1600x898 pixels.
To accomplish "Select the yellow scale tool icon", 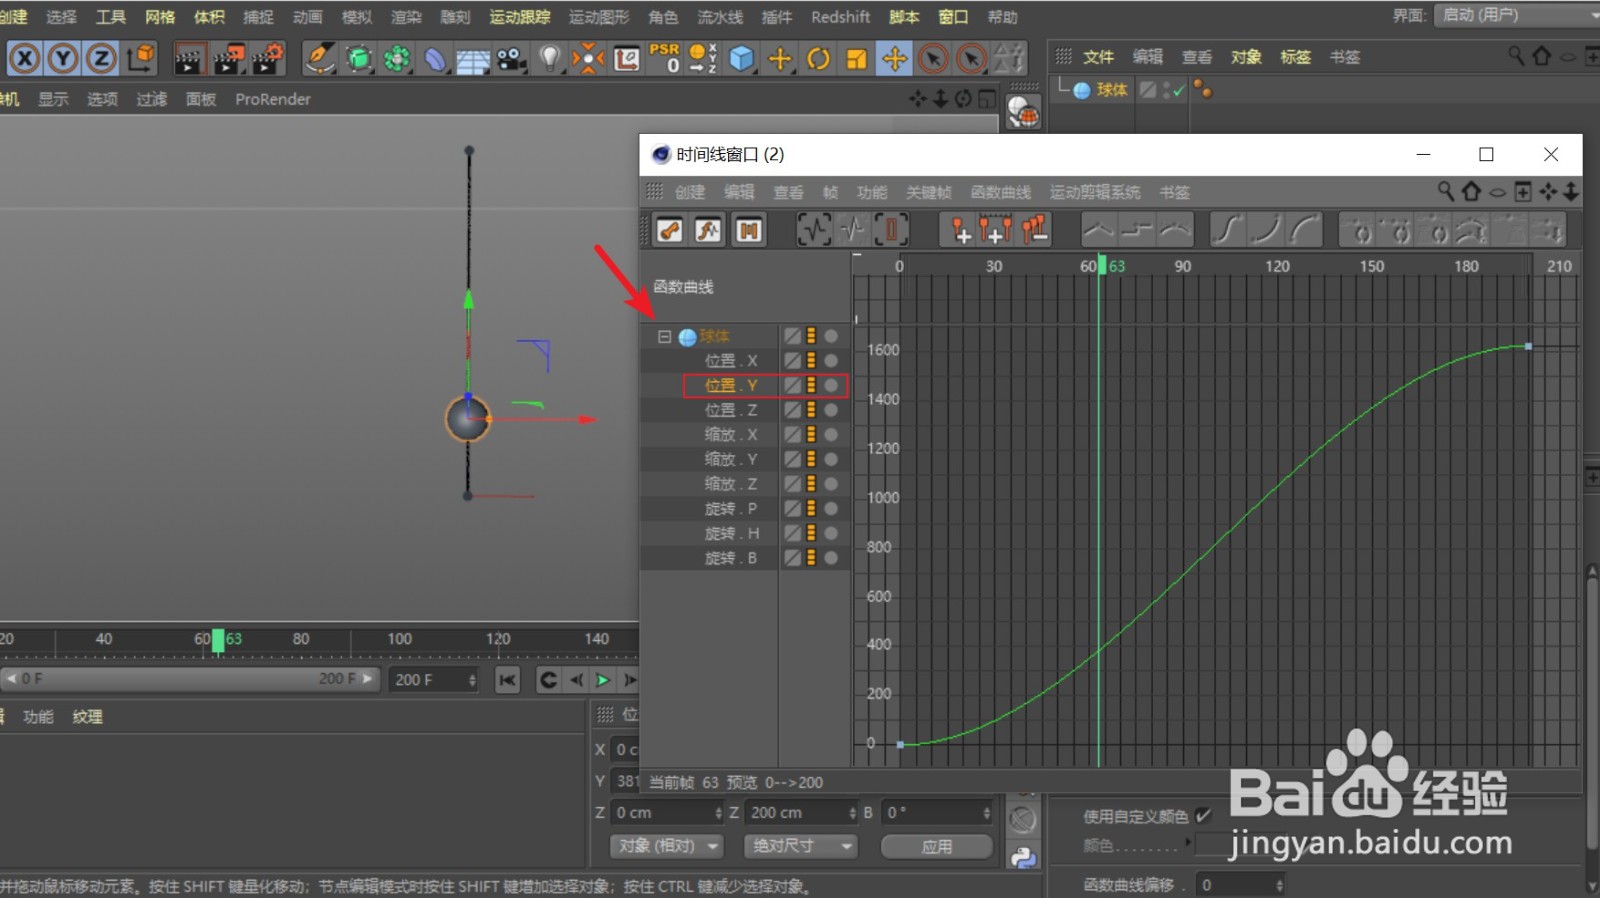I will pyautogui.click(x=856, y=59).
